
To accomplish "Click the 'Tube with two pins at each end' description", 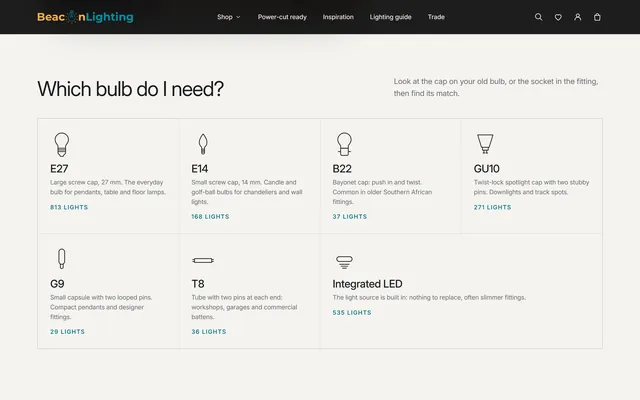I will (x=244, y=307).
